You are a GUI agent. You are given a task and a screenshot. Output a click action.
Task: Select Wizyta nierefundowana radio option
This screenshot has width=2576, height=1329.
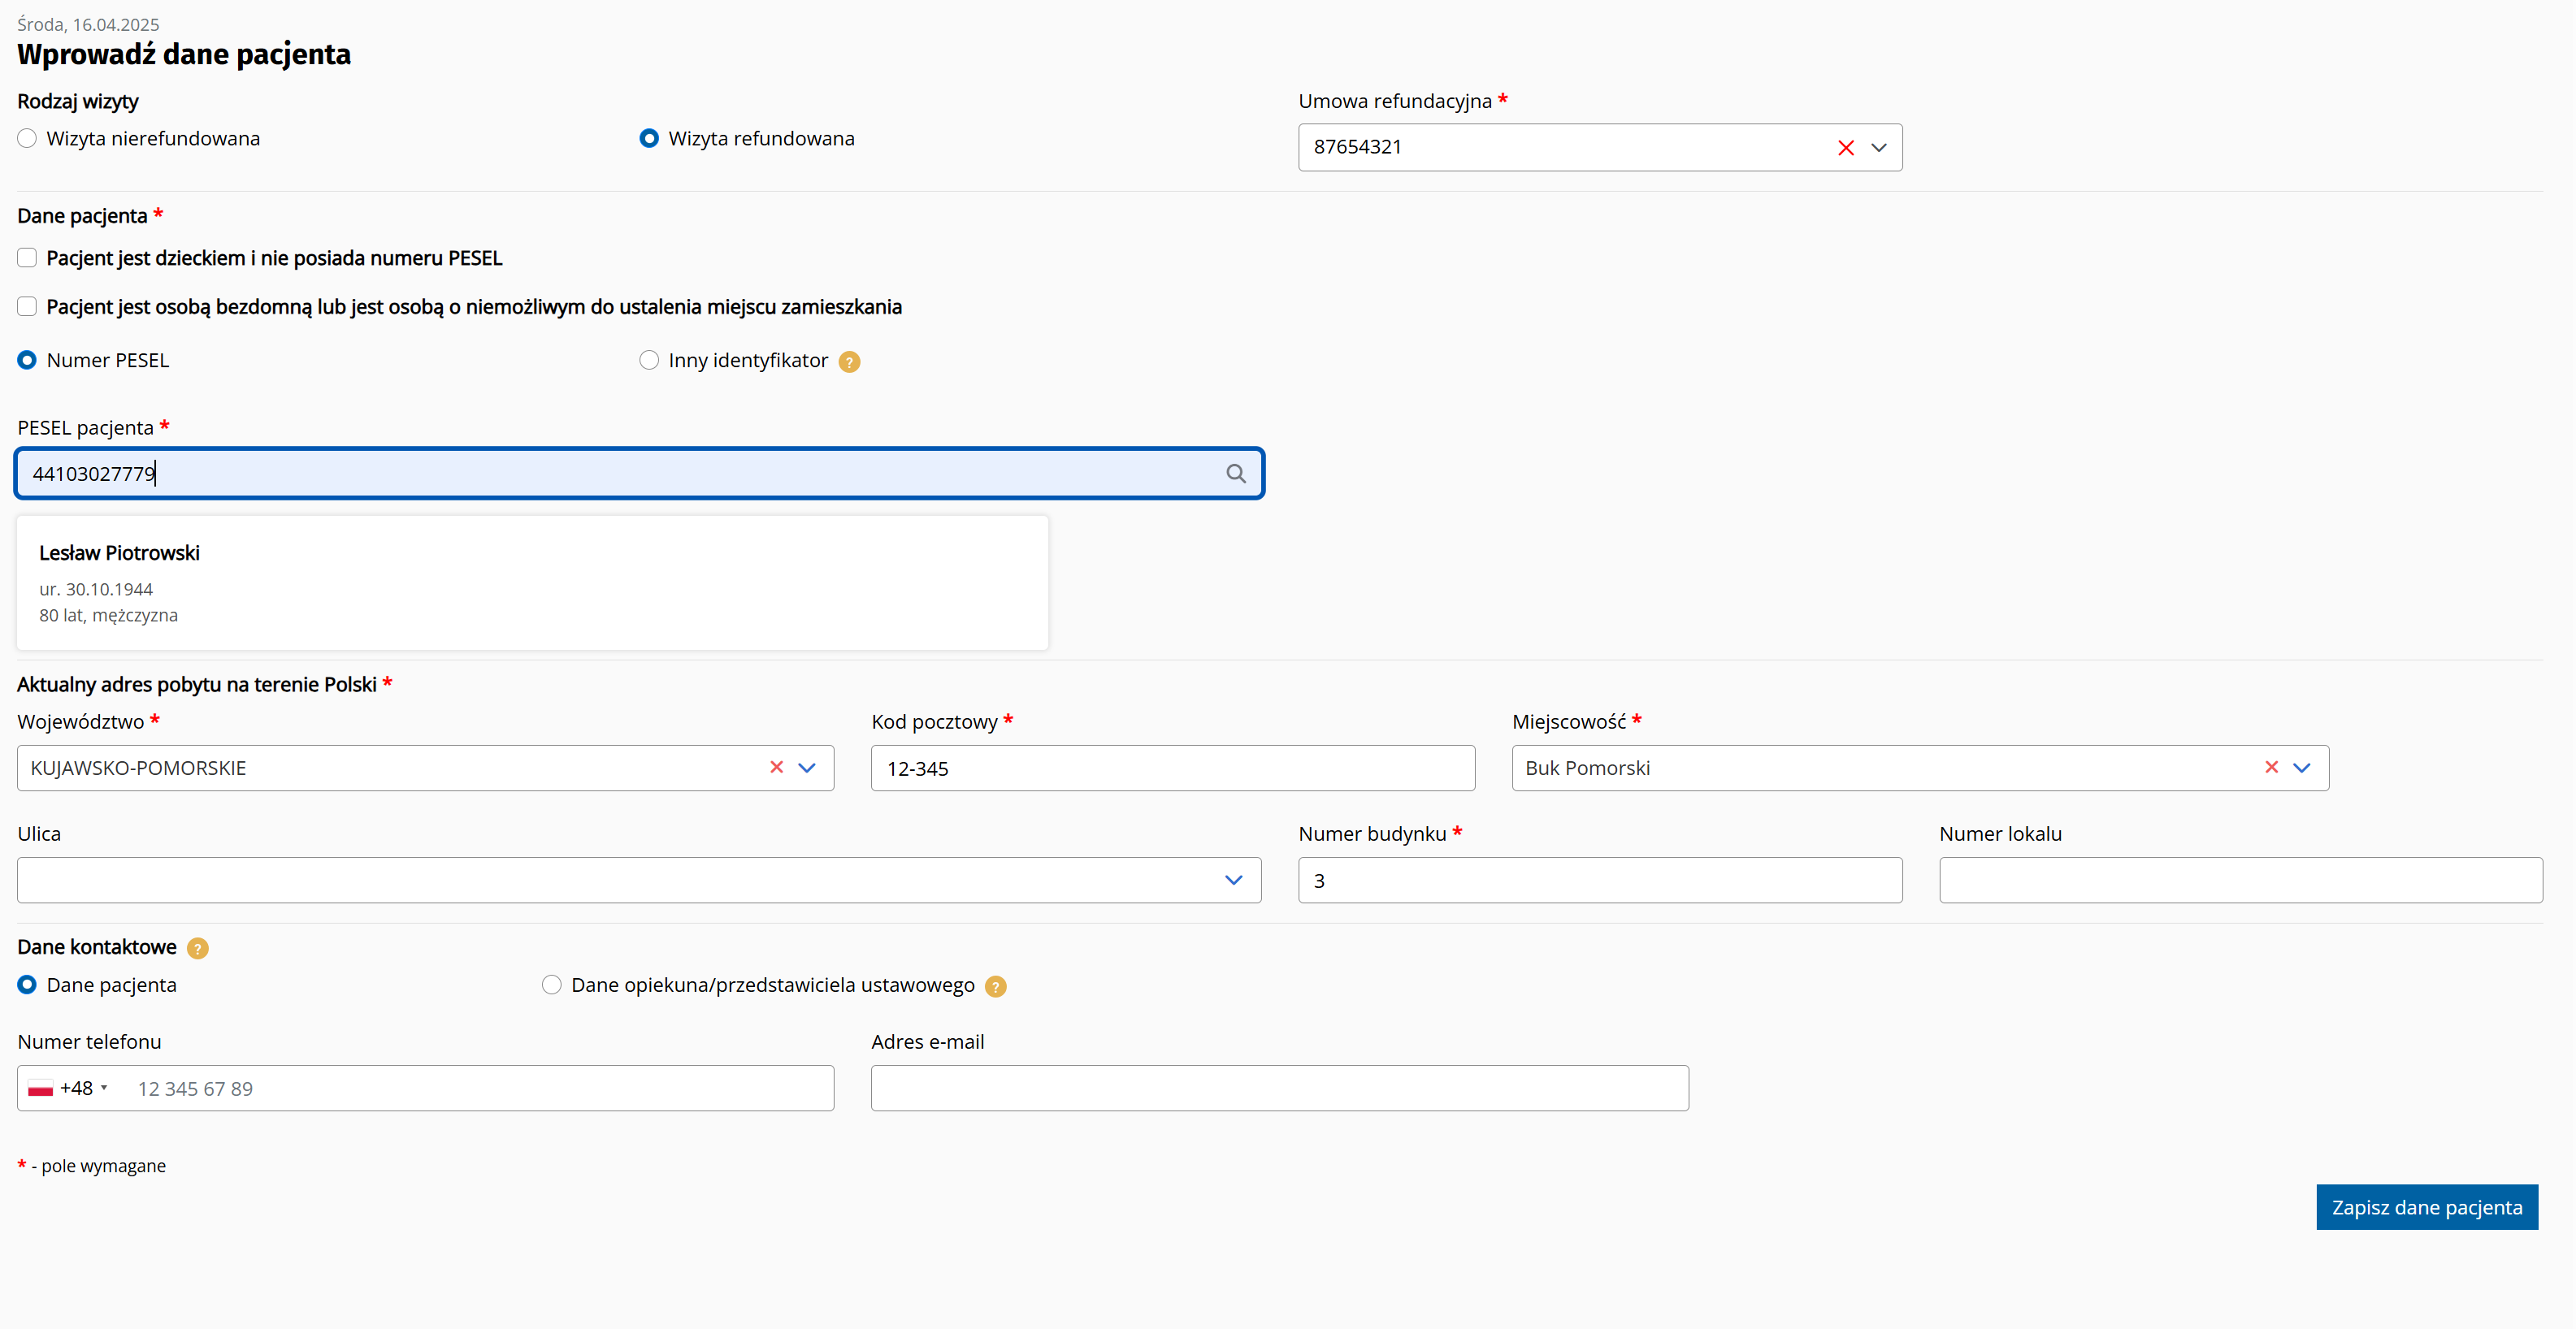27,139
